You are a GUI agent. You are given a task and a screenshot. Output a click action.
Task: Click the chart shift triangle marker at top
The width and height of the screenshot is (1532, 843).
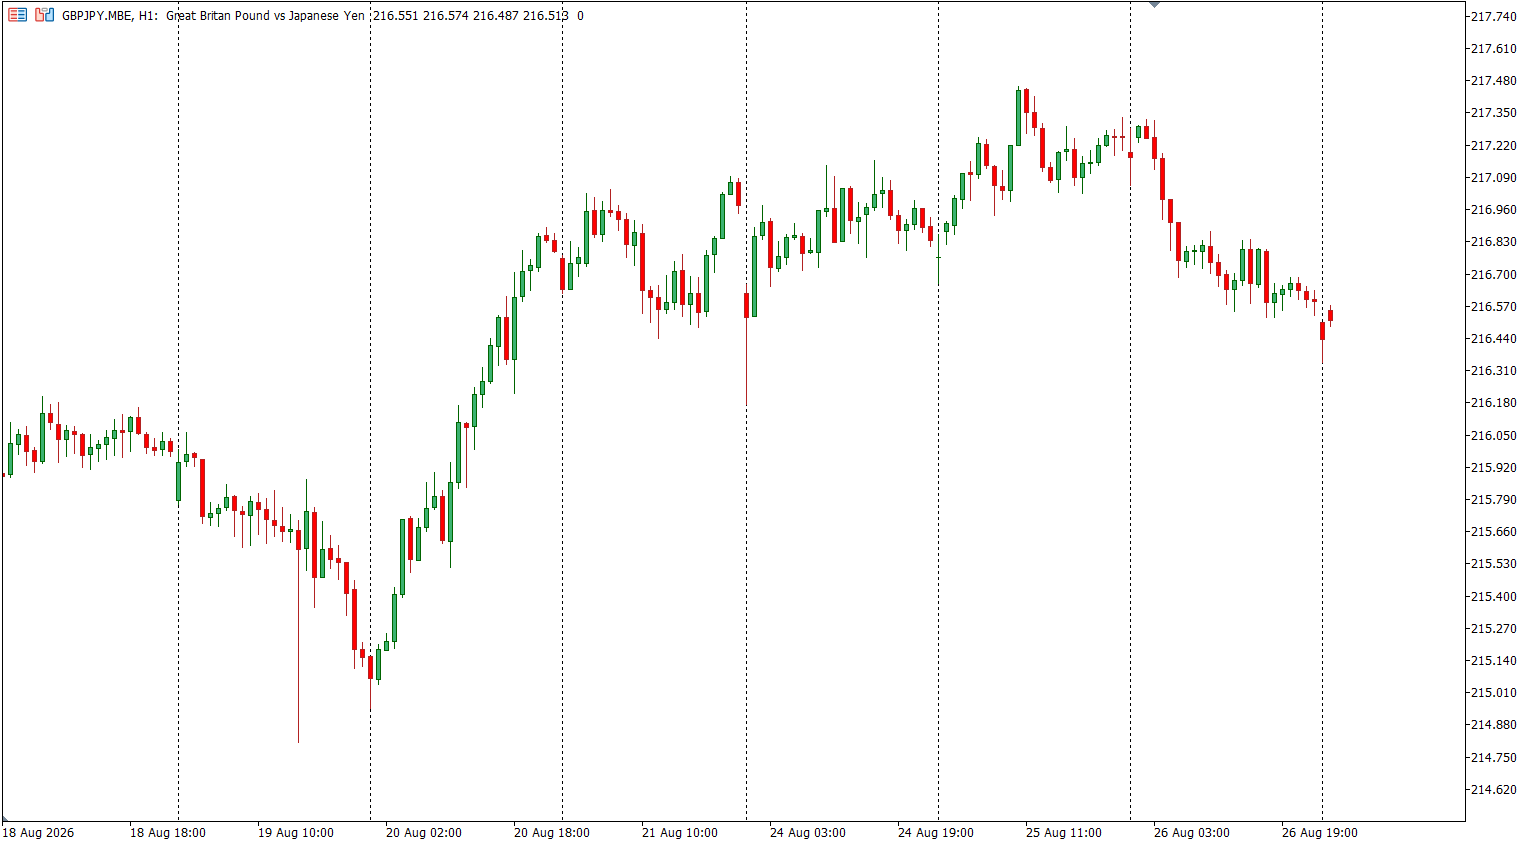[1154, 5]
